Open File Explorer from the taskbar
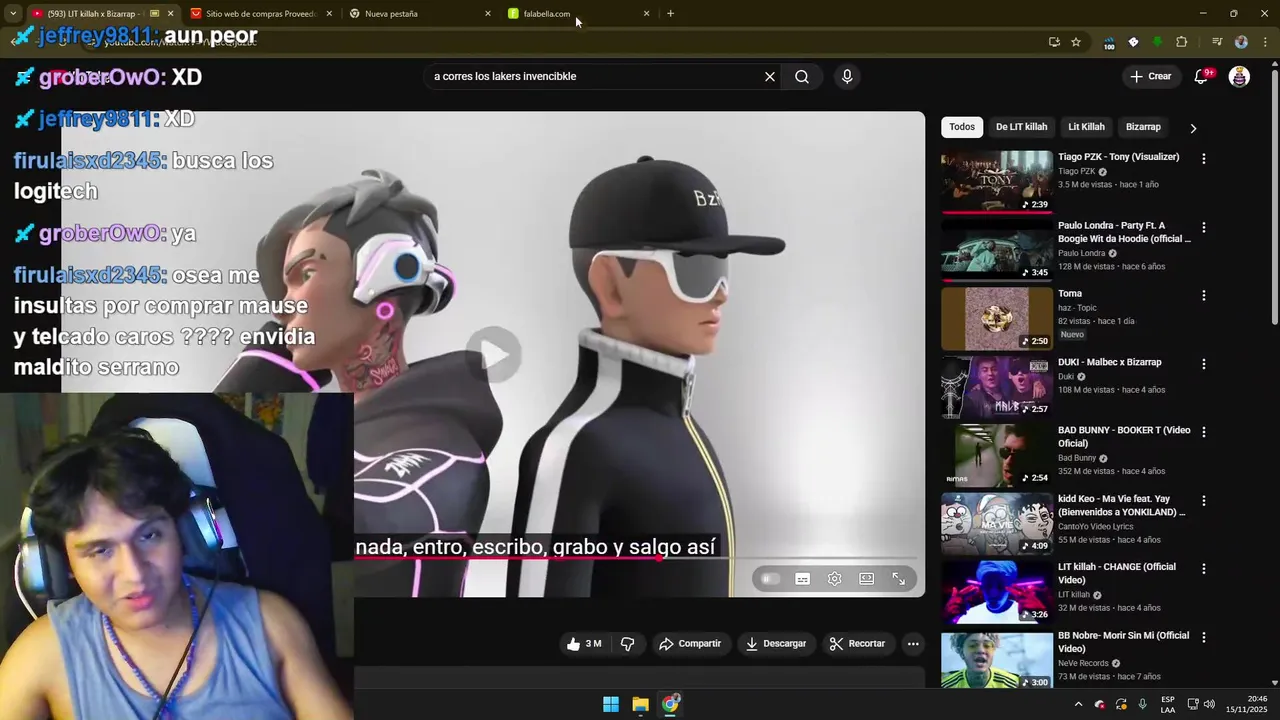 (x=641, y=704)
